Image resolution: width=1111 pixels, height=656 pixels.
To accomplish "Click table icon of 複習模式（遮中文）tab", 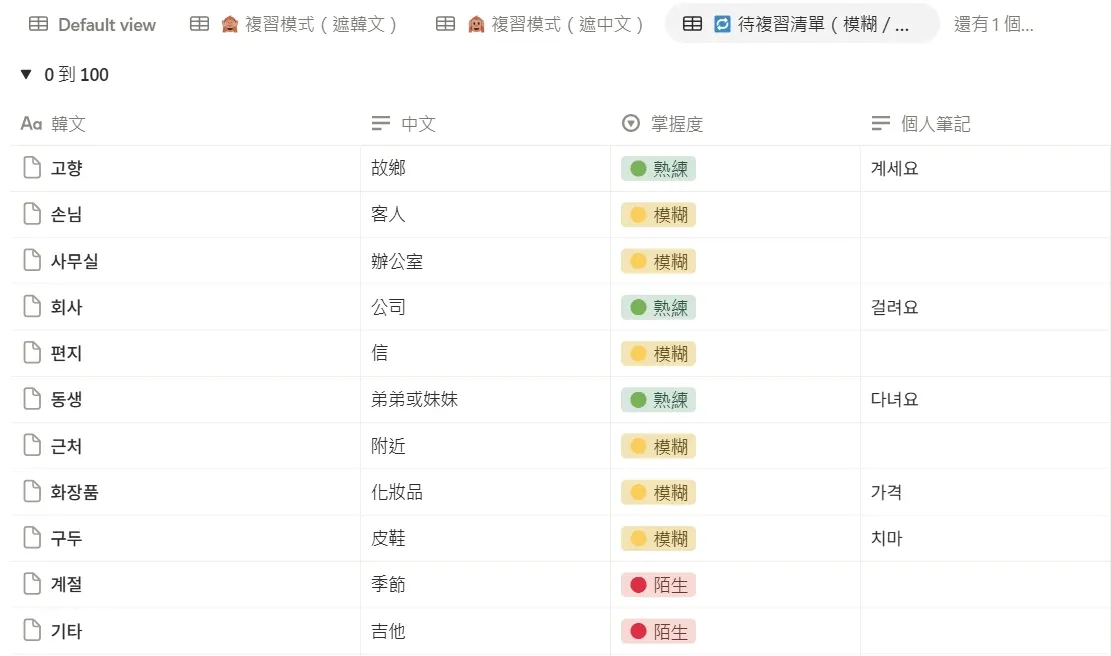I will [x=445, y=24].
